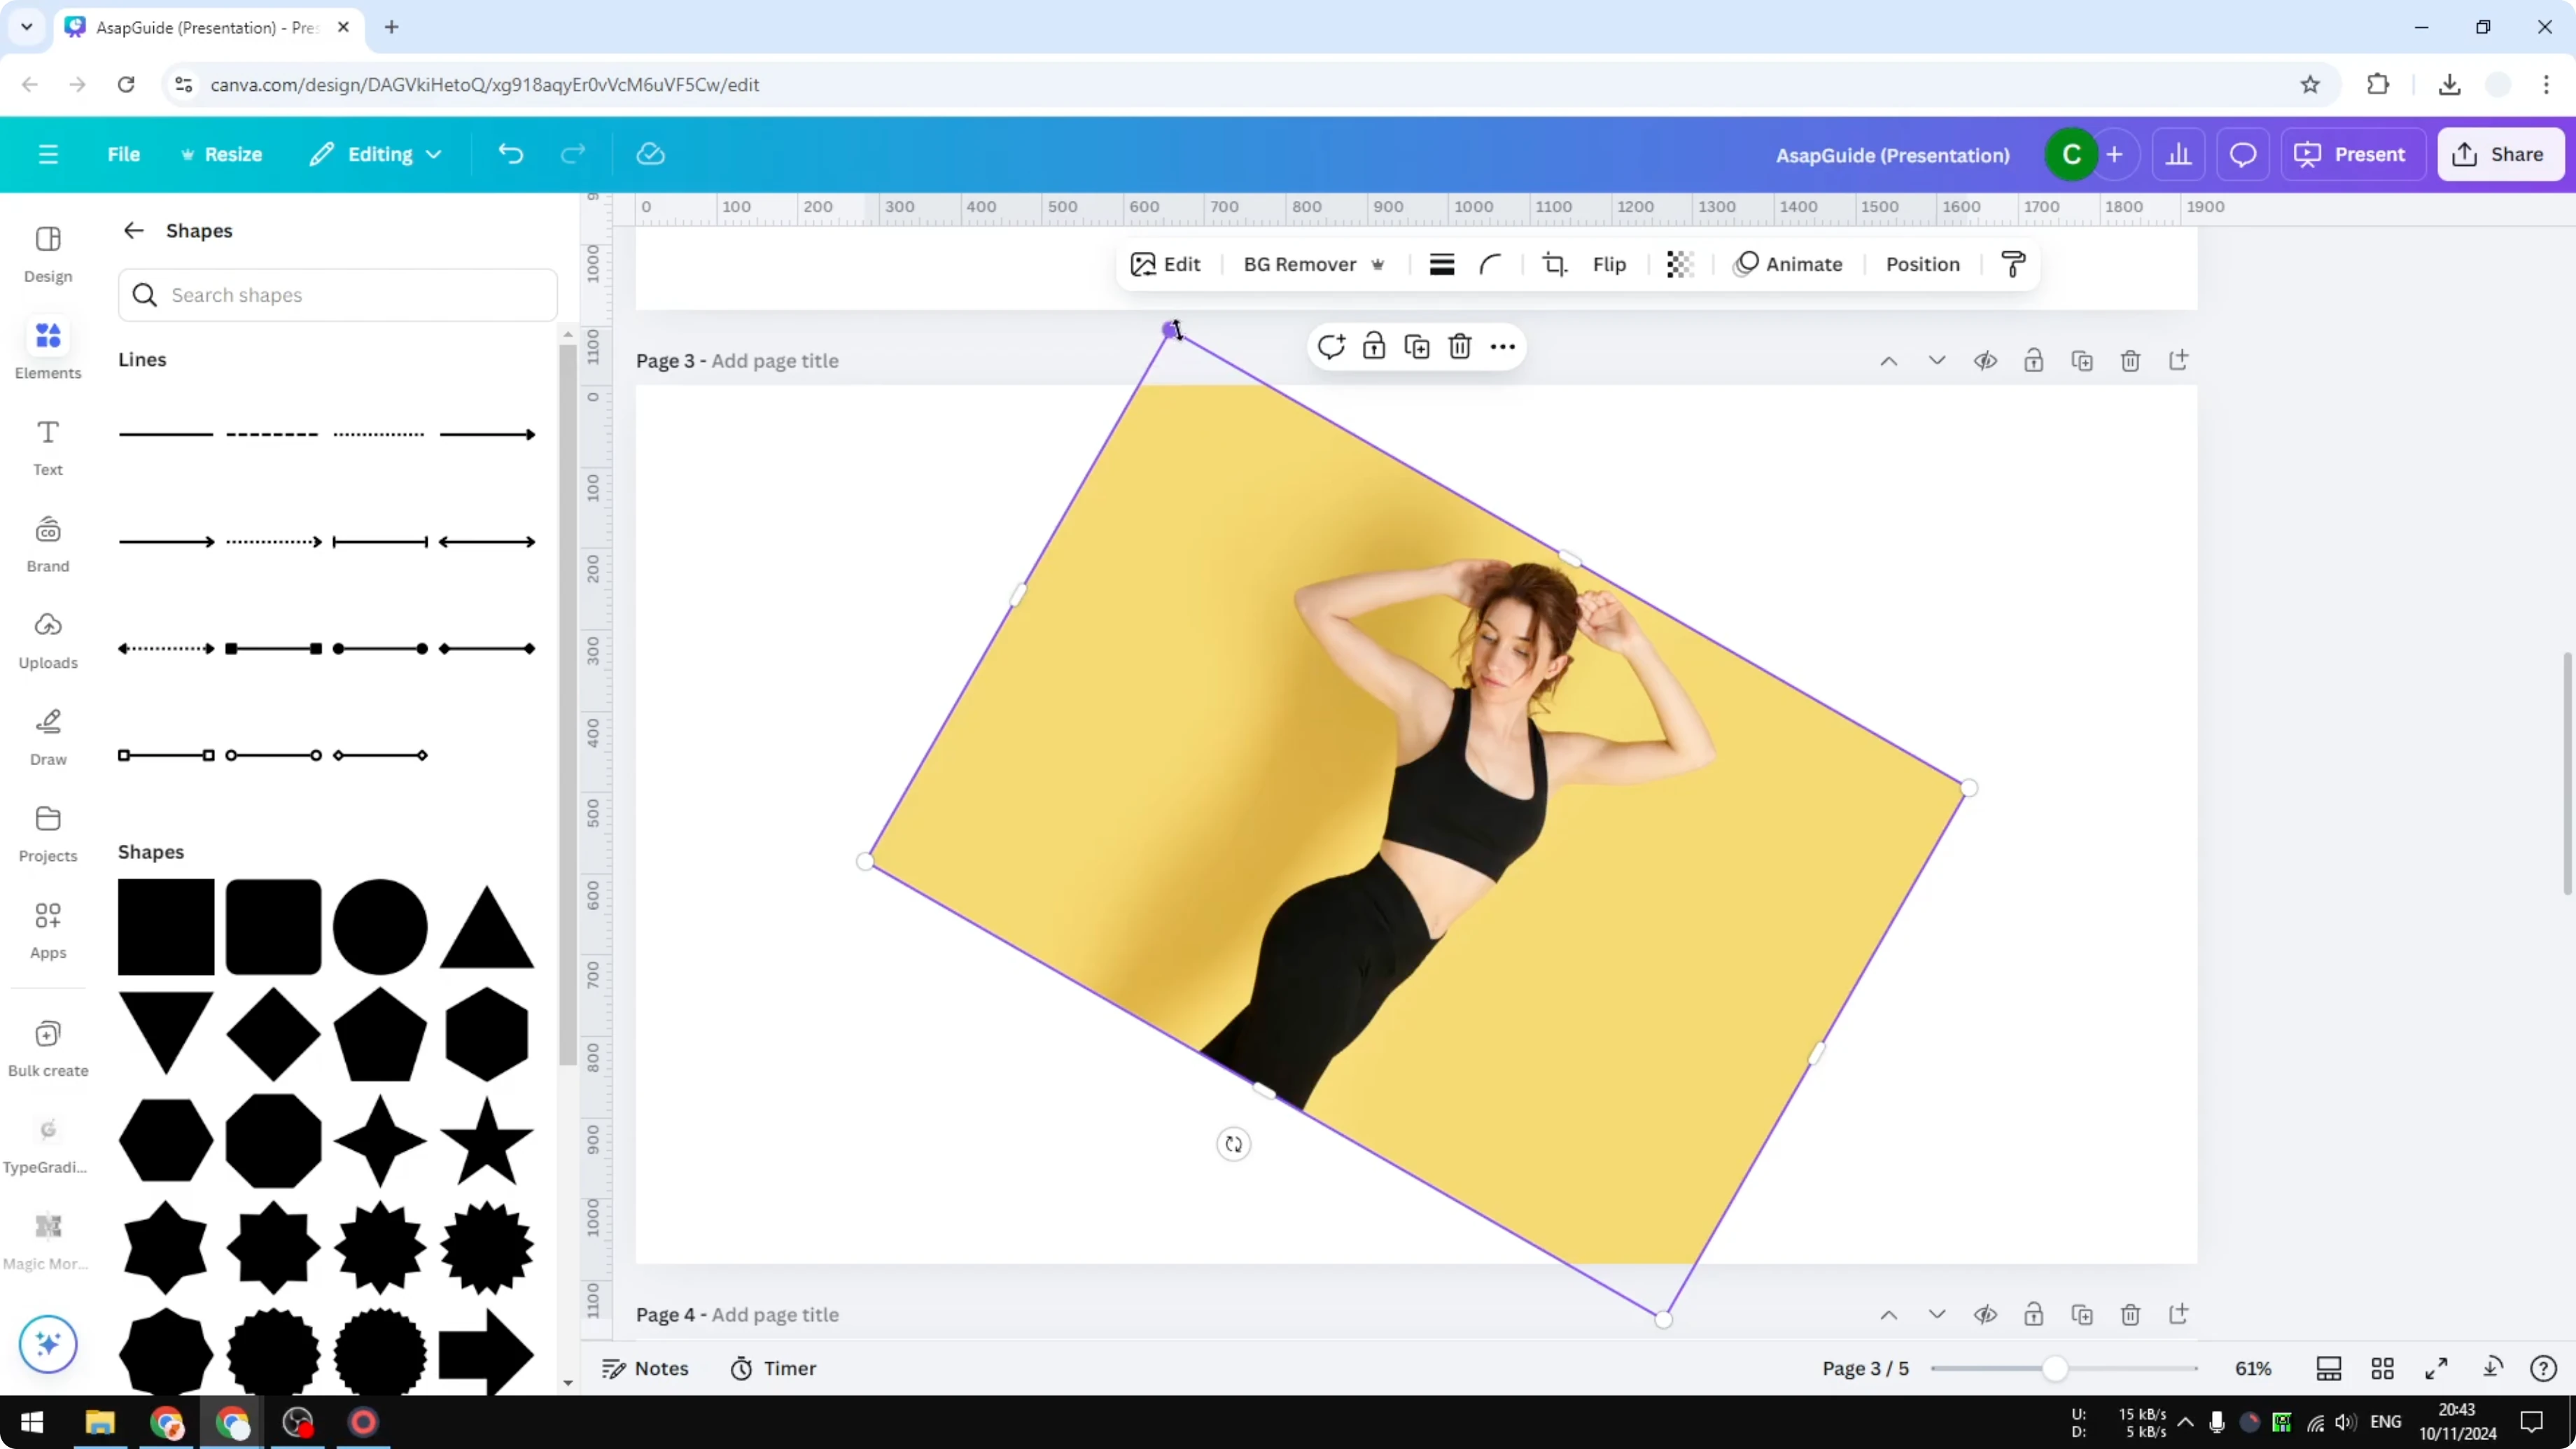
Task: Click the search shapes input field
Action: (337, 295)
